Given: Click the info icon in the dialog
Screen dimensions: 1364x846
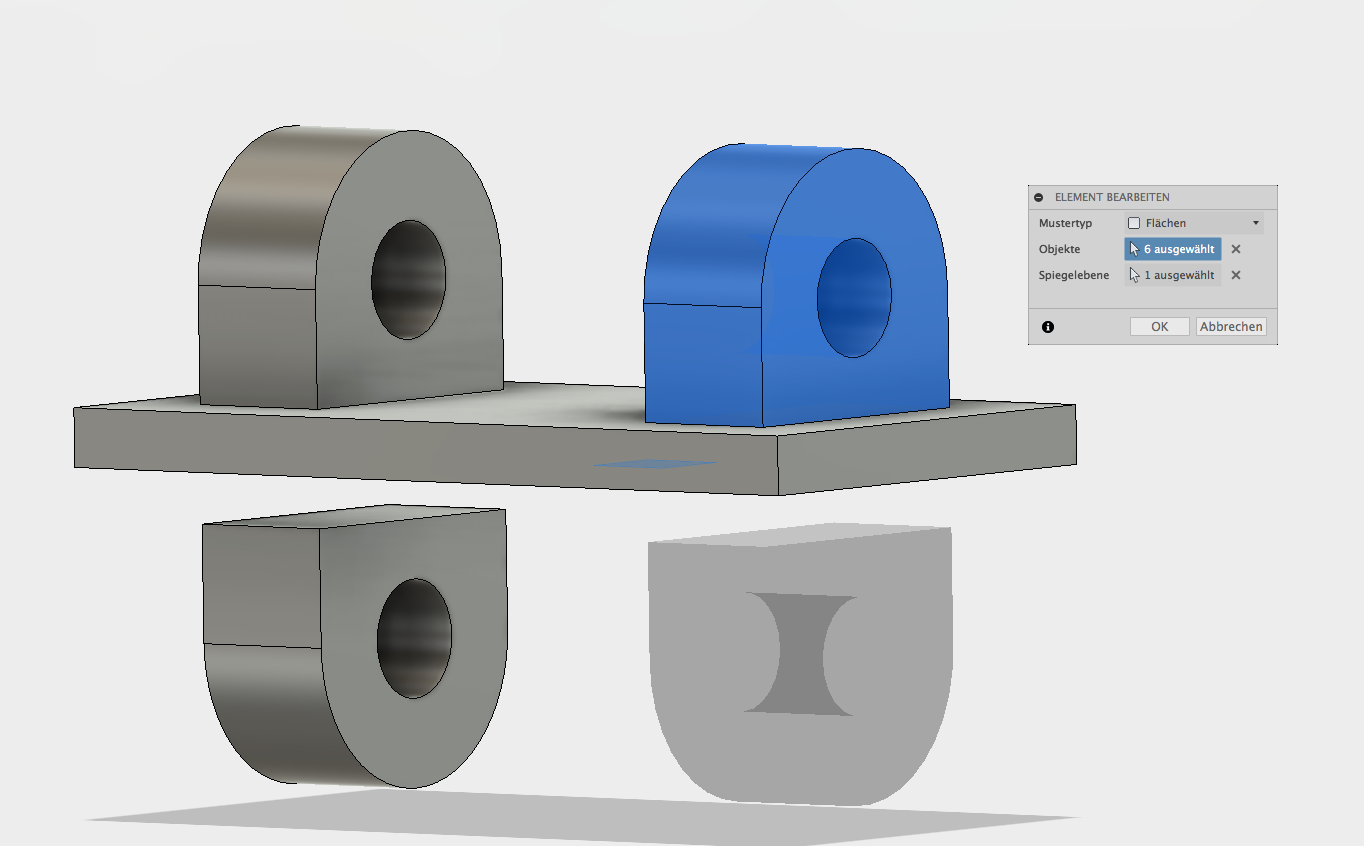Looking at the screenshot, I should pyautogui.click(x=1048, y=327).
